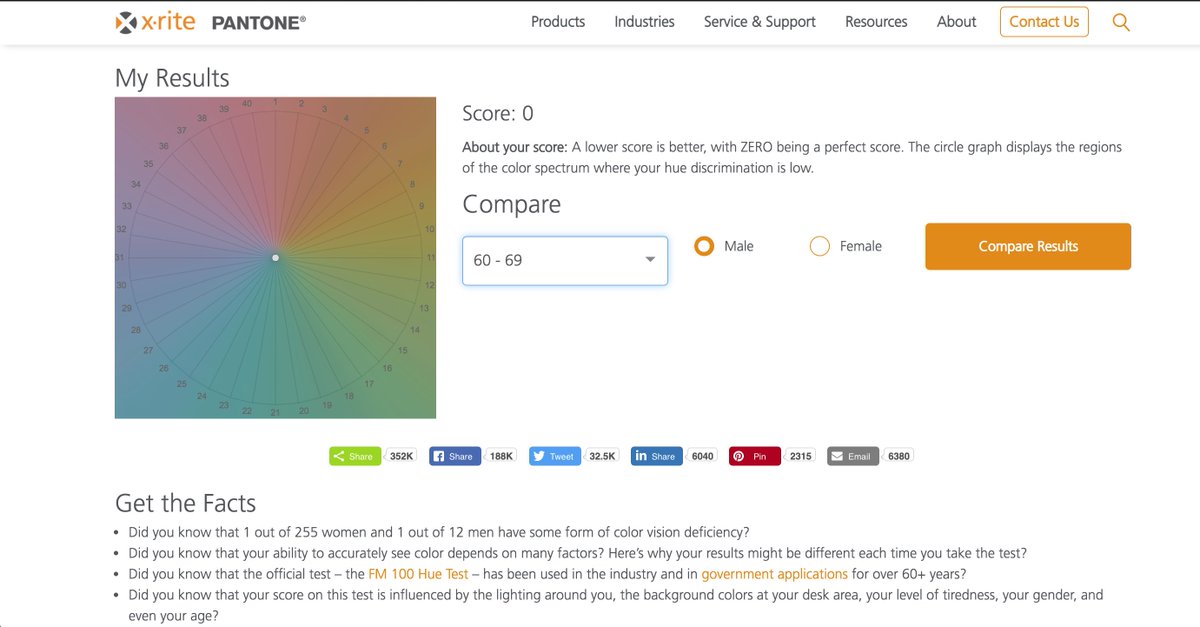Click the green Share button icon
The width and height of the screenshot is (1200, 627).
click(355, 456)
